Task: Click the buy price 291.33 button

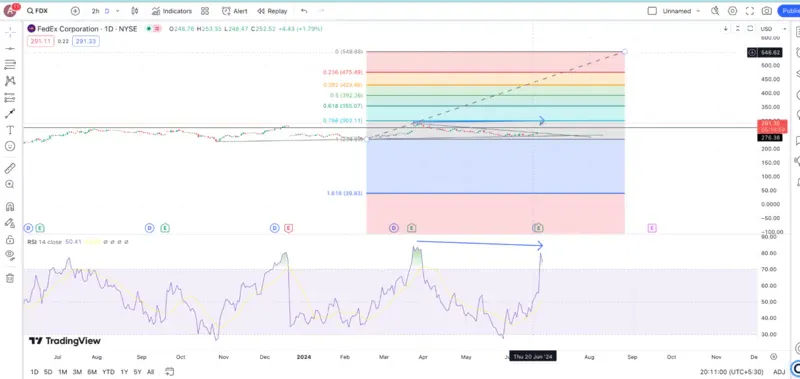Action: tap(86, 41)
